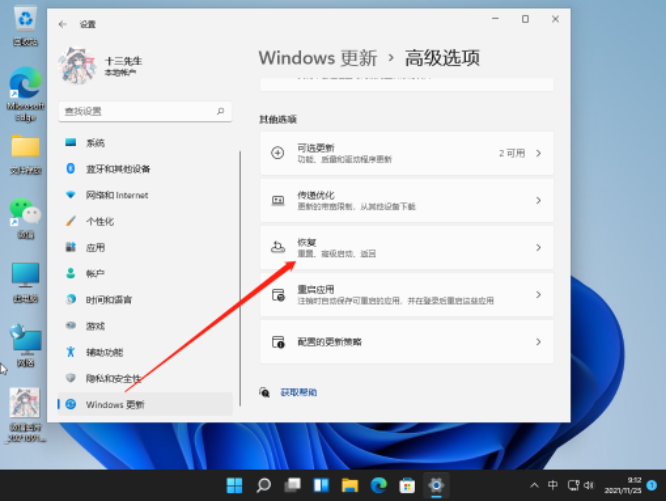Screen dimensions: 666x502
Task: Select 时间和语言 in the sidebar
Action: coord(109,299)
